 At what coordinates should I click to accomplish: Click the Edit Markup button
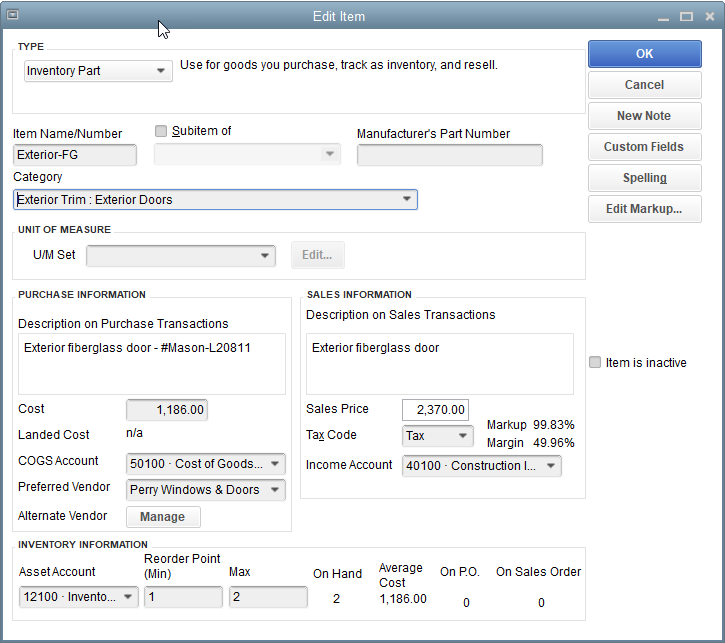point(644,209)
